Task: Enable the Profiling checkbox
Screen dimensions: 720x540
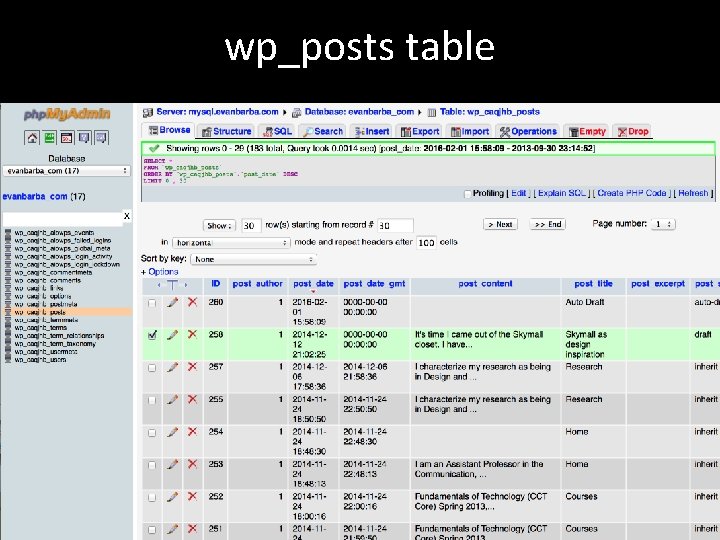Action: (467, 194)
